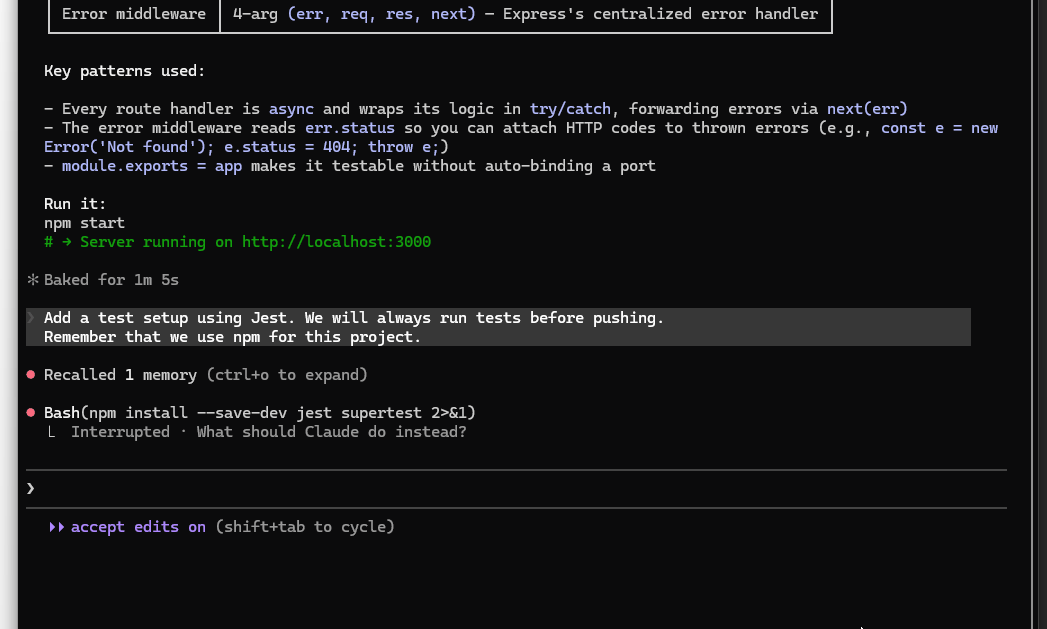Image resolution: width=1047 pixels, height=629 pixels.
Task: Click the 4-arg centralized error handler cell
Action: click(525, 14)
